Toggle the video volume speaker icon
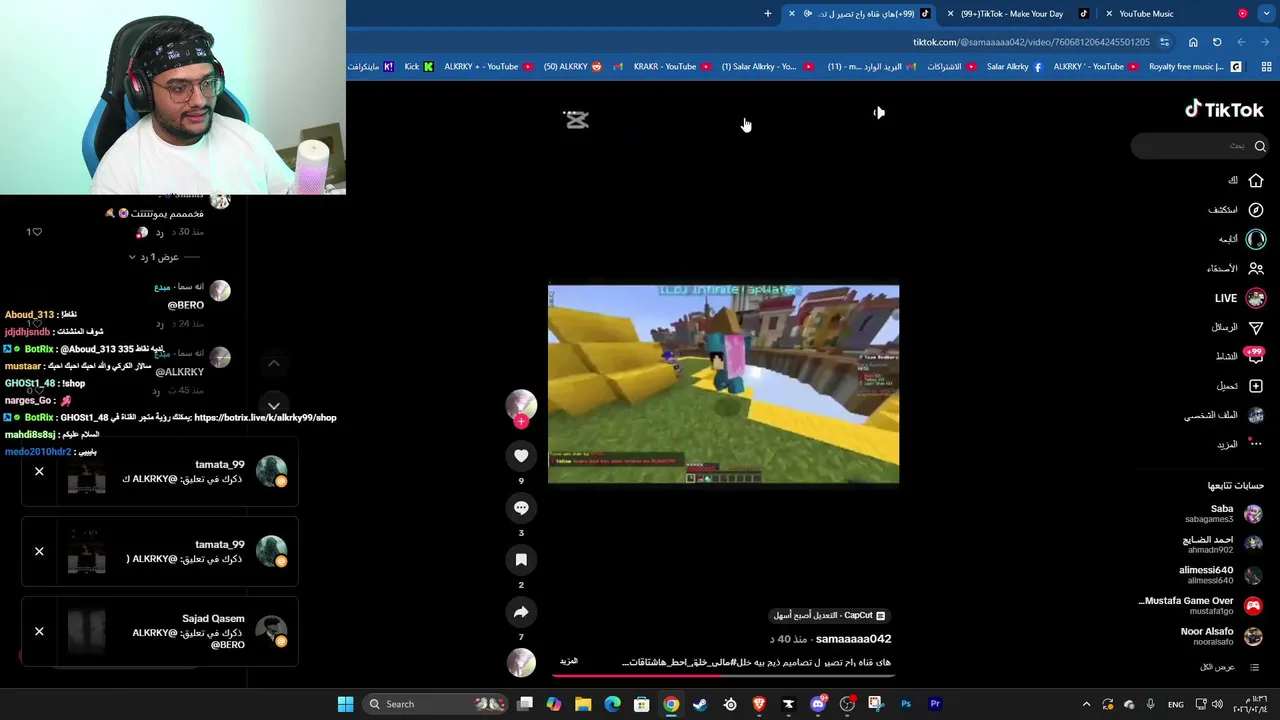The width and height of the screenshot is (1280, 720). (879, 113)
